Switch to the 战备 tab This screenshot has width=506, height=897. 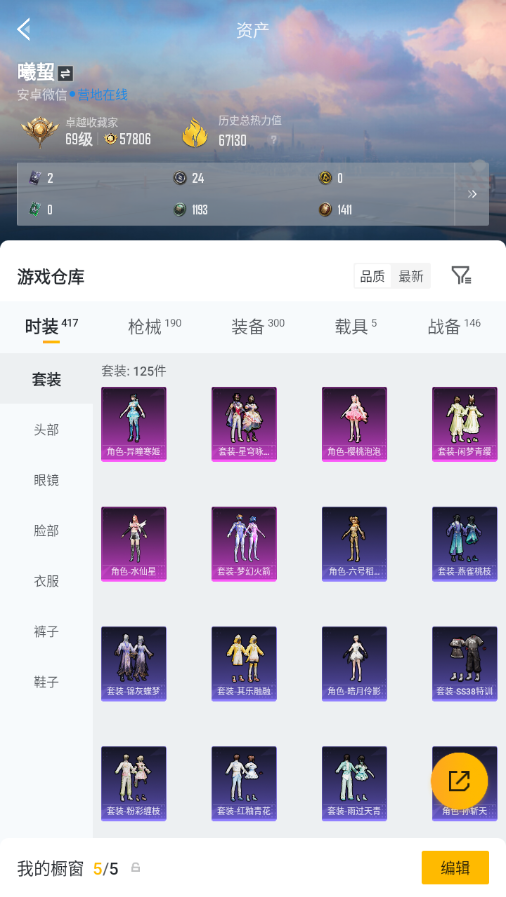pyautogui.click(x=454, y=327)
